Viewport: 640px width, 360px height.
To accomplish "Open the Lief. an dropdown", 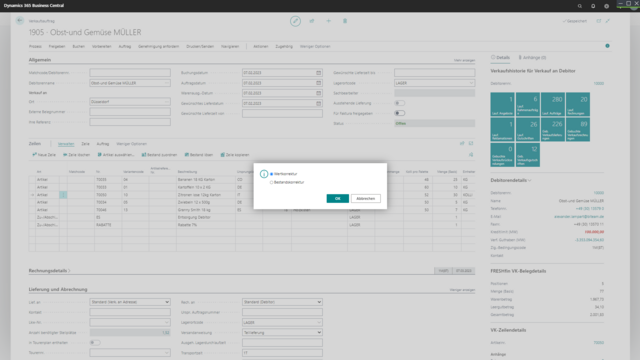I will (130, 302).
